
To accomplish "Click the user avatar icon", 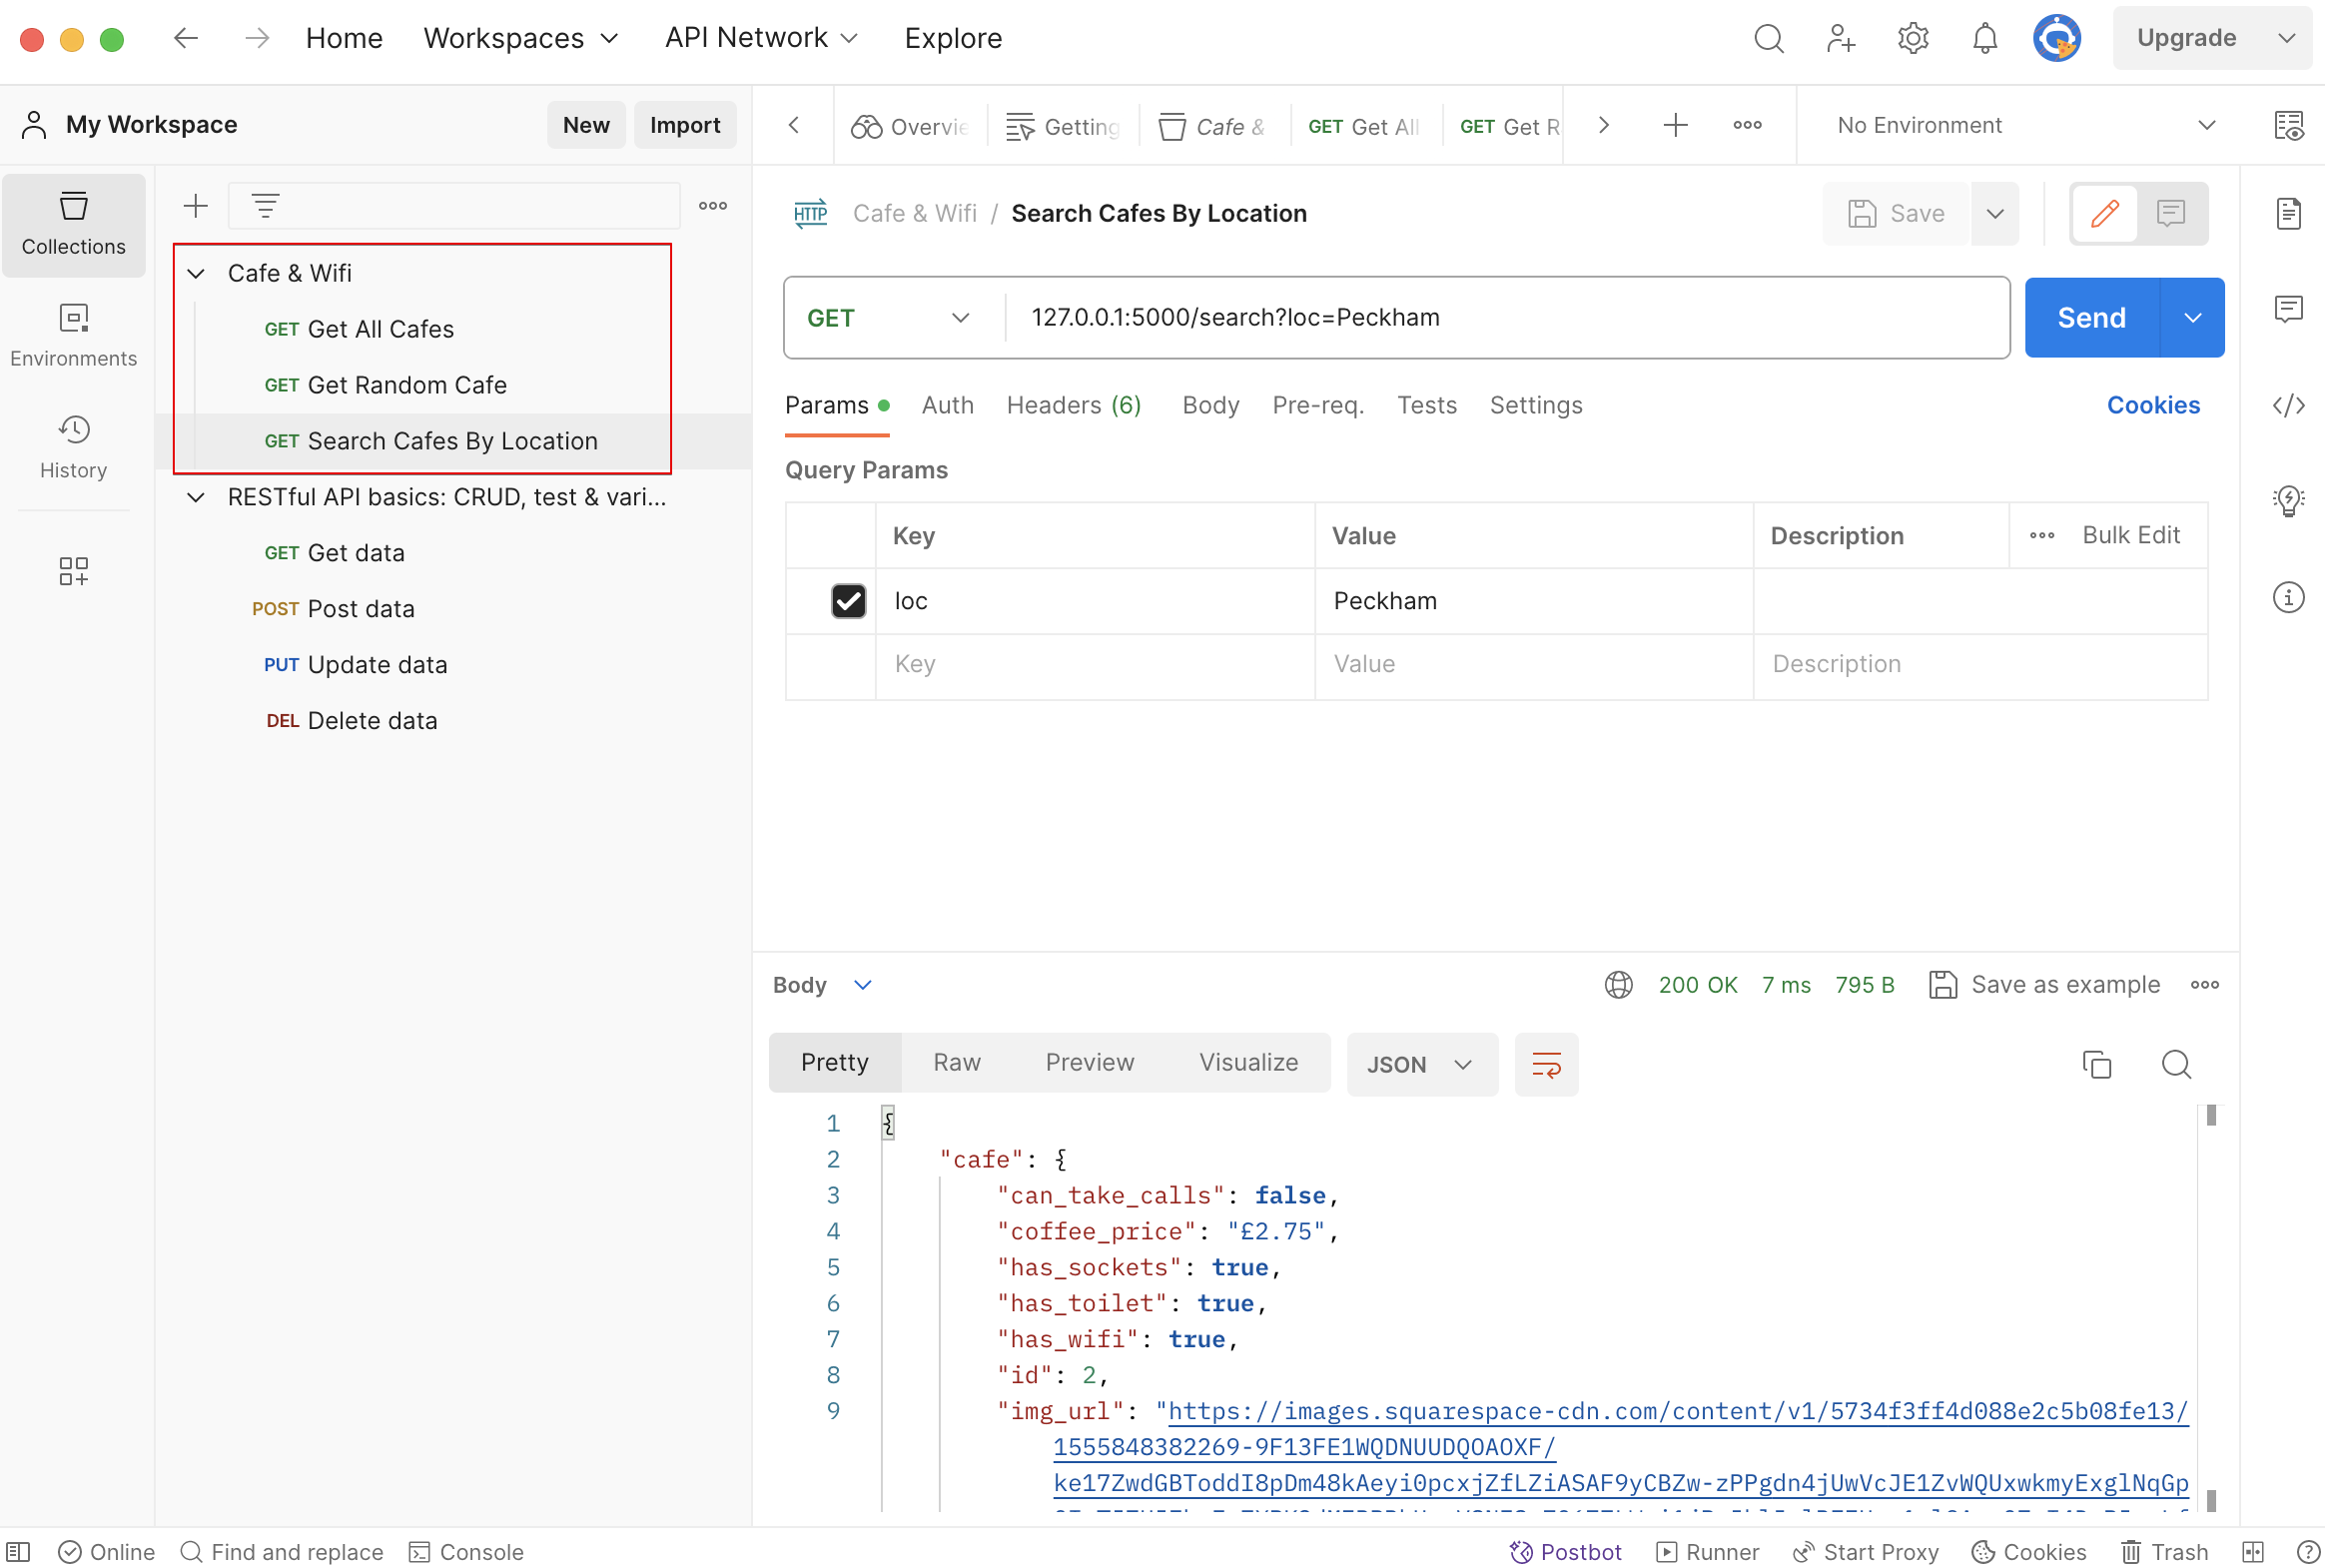I will [2057, 38].
